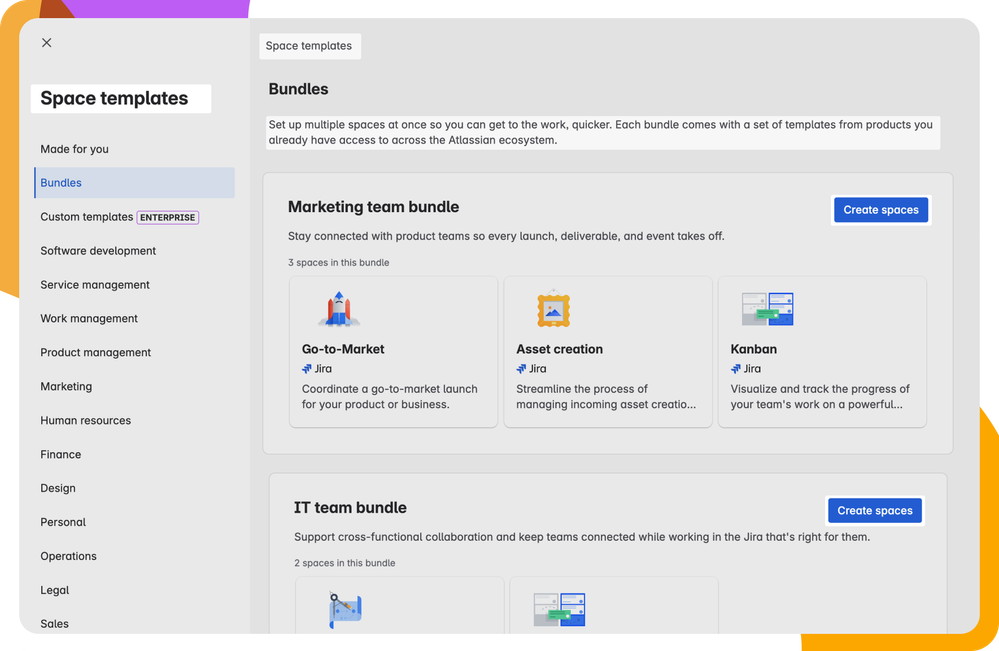Click the Space templates breadcrumb
999x651 pixels.
click(309, 46)
